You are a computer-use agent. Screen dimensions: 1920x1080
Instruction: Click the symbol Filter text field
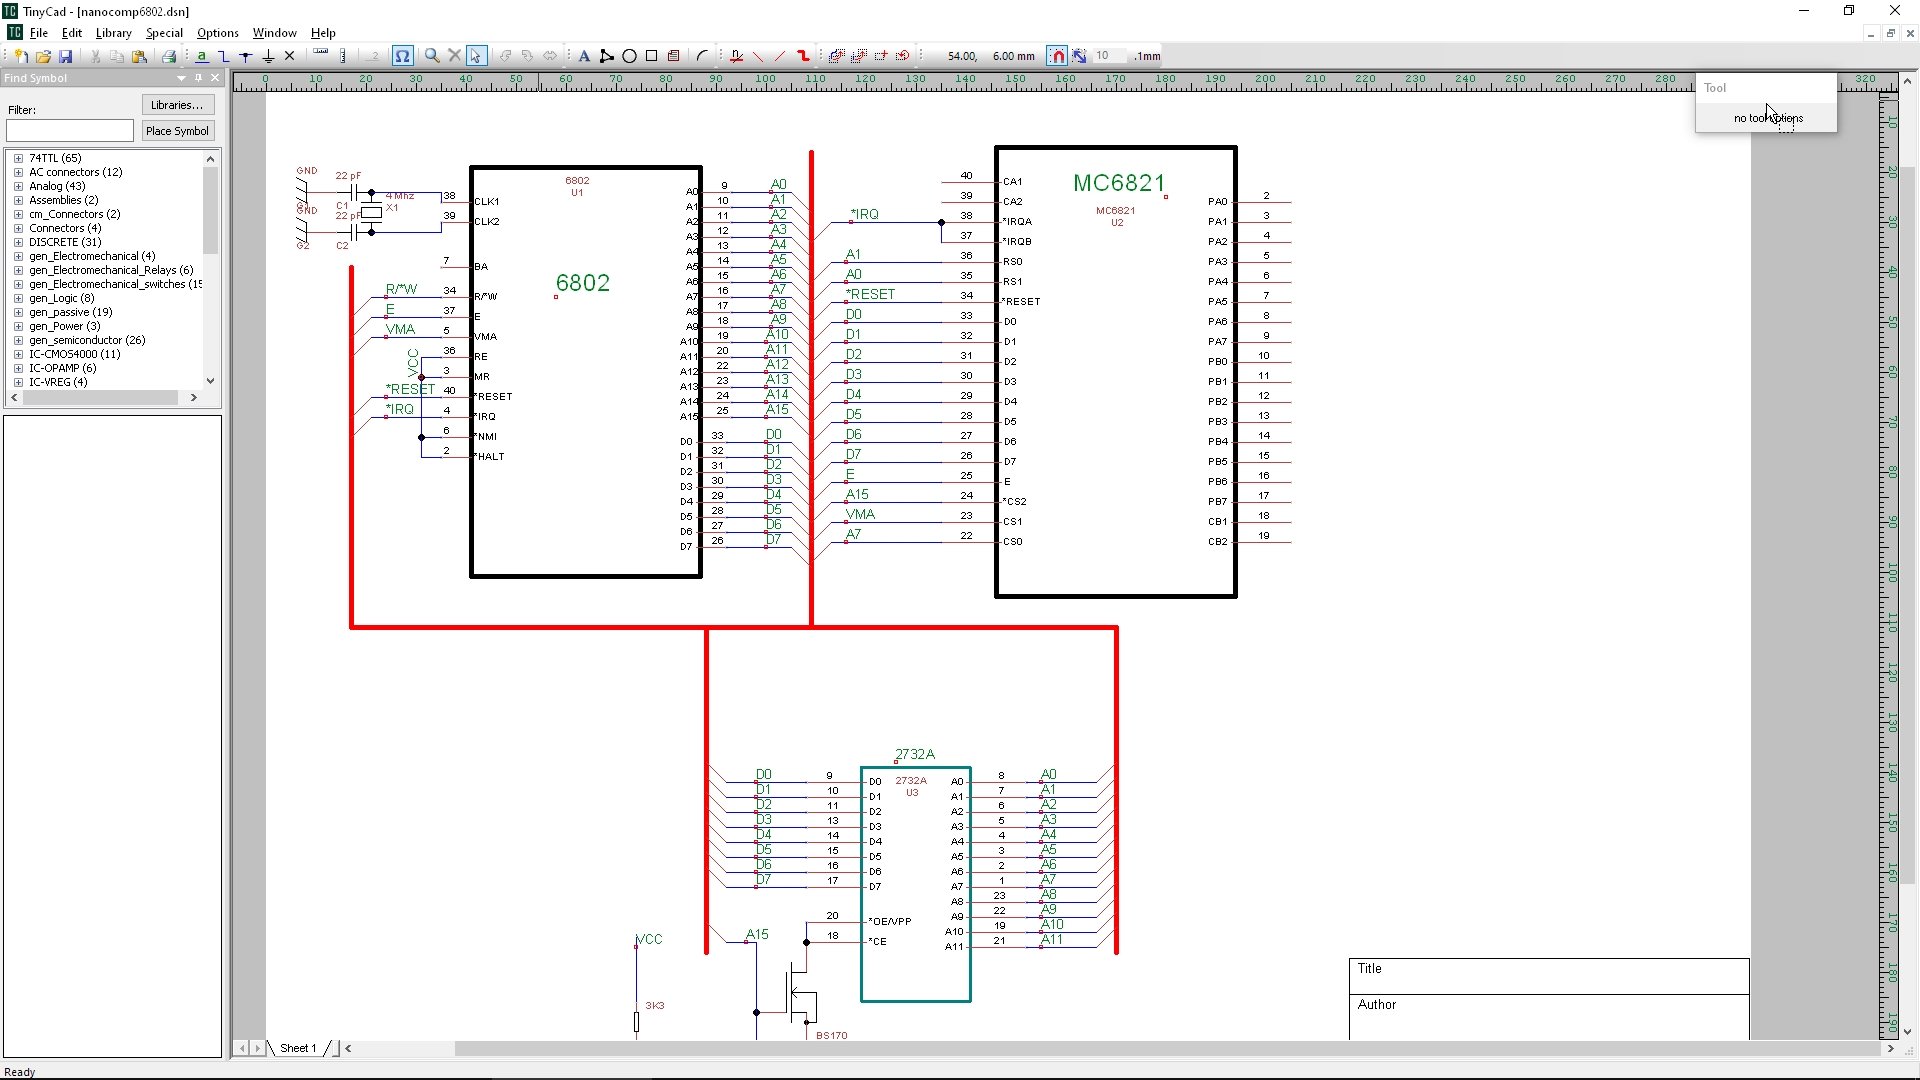pos(70,131)
